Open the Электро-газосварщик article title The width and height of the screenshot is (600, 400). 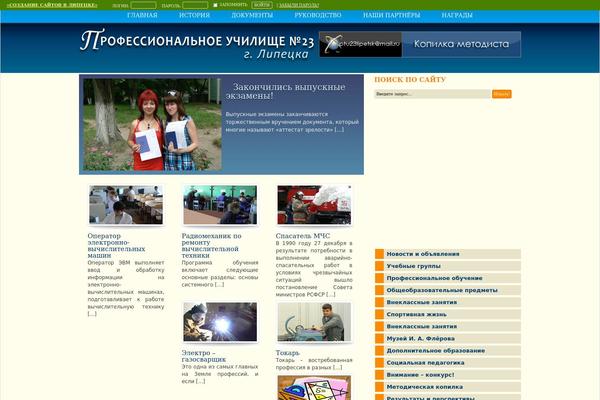[x=204, y=356]
